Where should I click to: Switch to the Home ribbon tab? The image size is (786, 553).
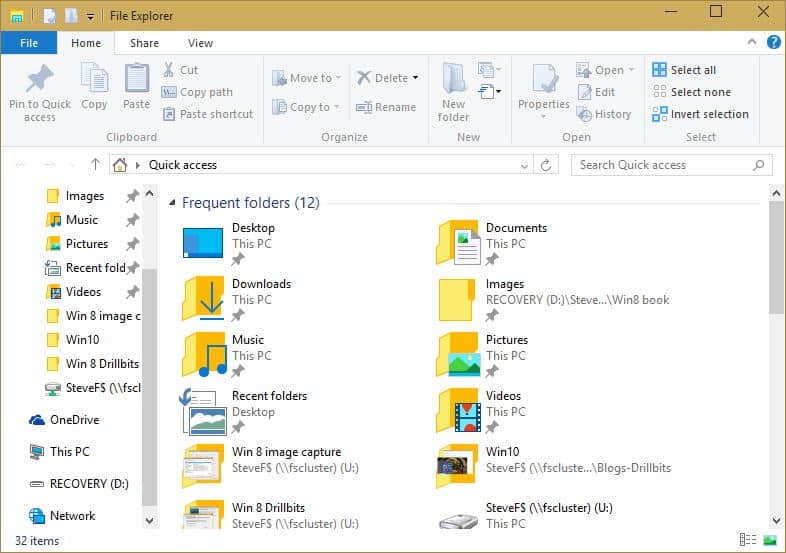point(86,43)
